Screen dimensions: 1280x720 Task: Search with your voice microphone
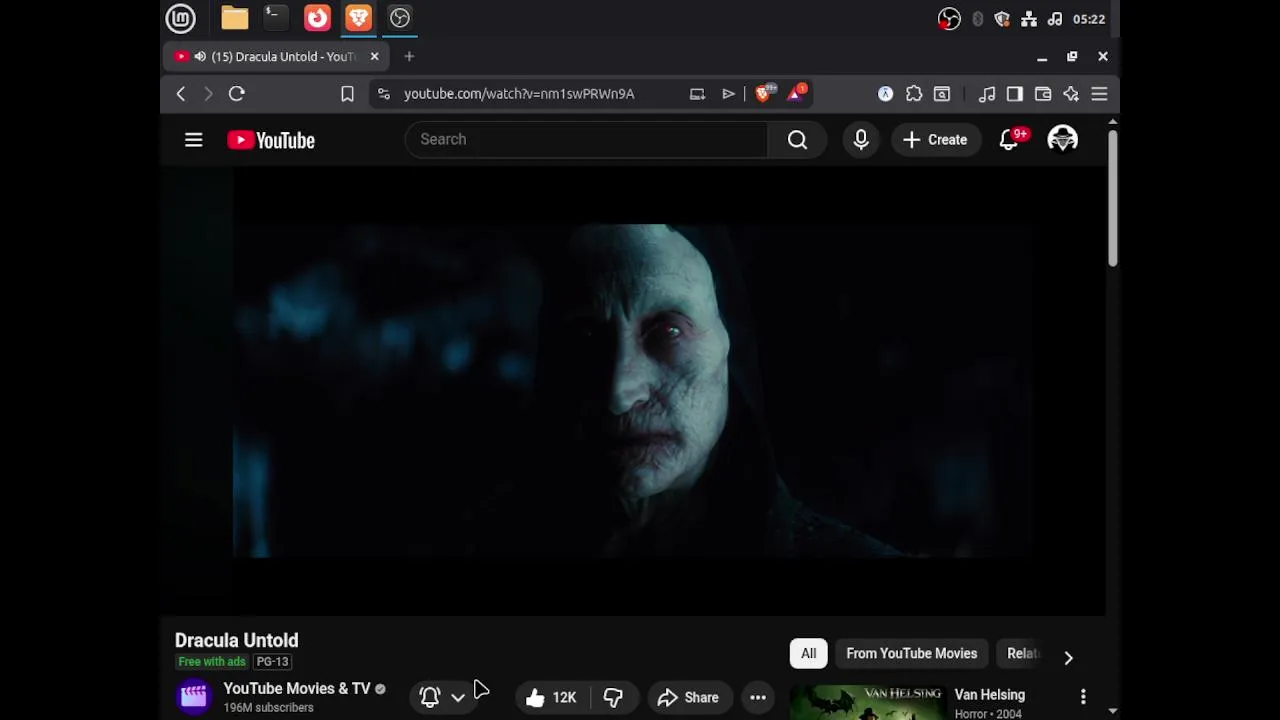(861, 140)
